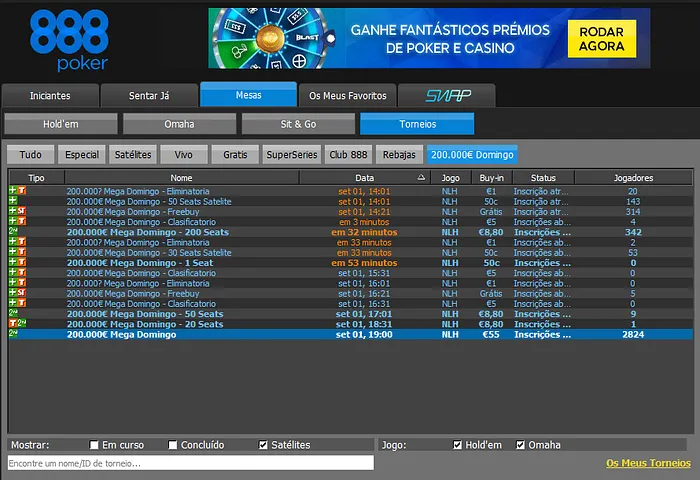
Task: Select the Gratis filter tab
Action: point(235,154)
